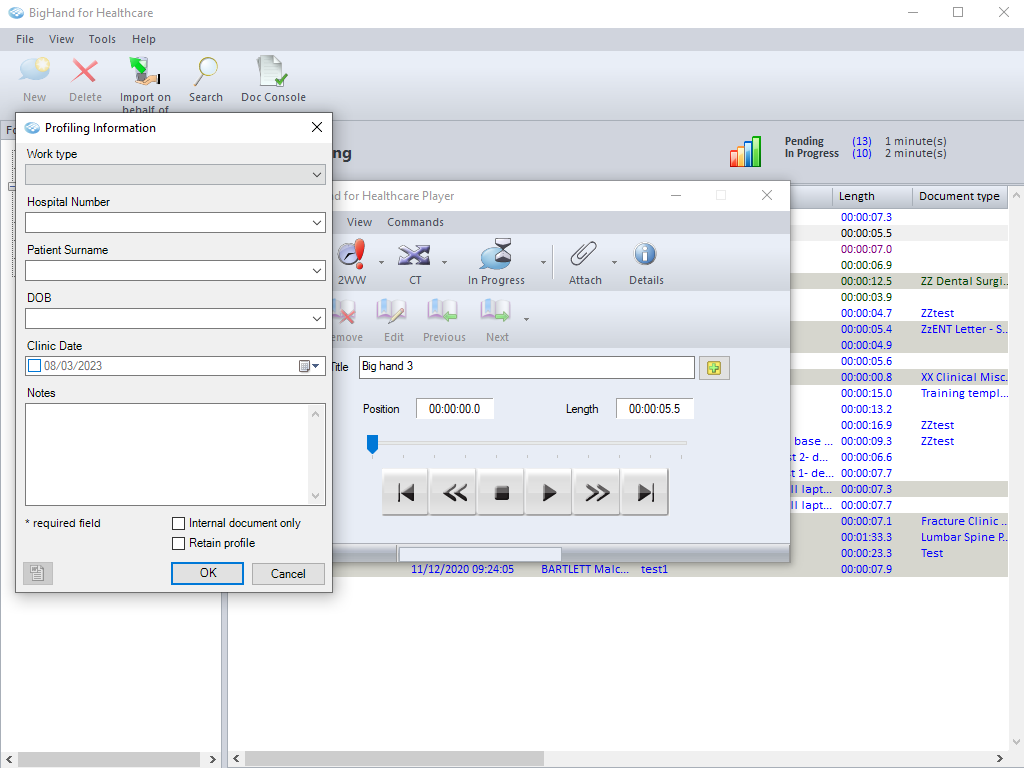Screen dimensions: 1024x768
Task: Select the XX Clinical Misc. row
Action: [899, 377]
